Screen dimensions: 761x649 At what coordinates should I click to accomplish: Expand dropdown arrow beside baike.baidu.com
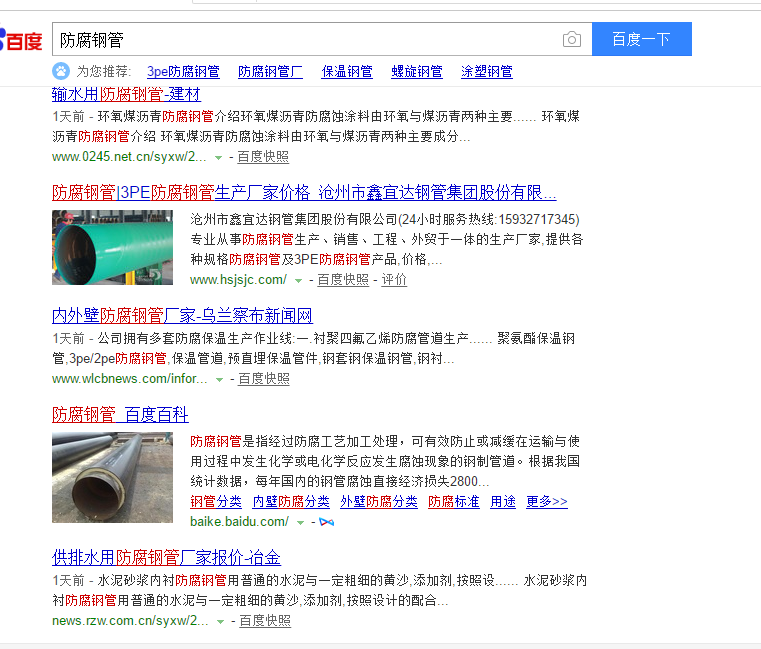[x=300, y=523]
